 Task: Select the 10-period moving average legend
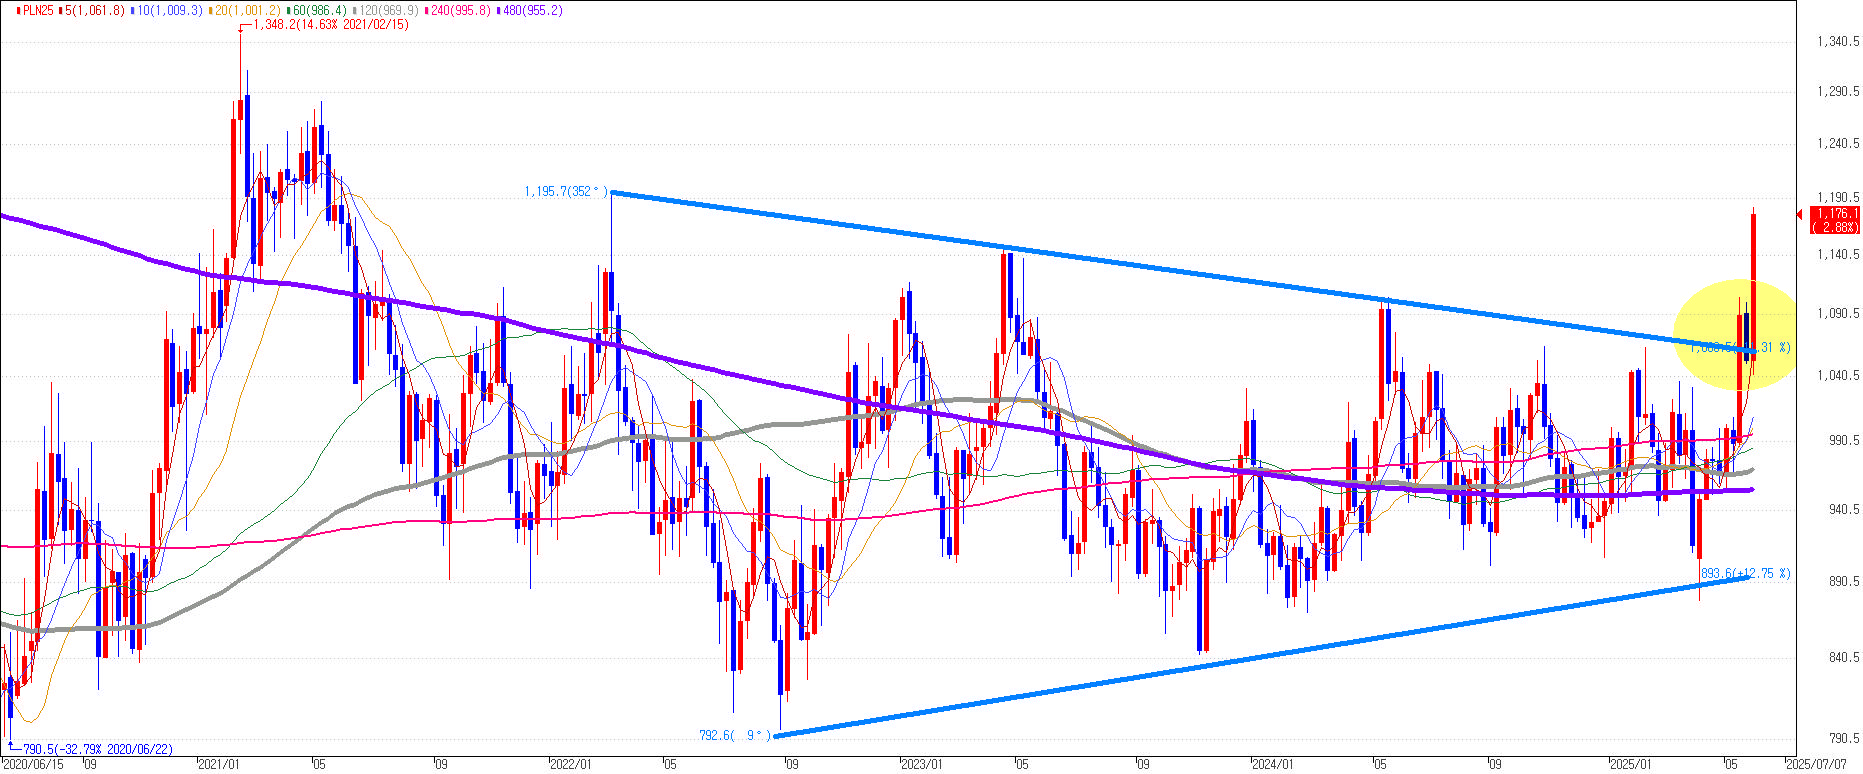point(168,10)
